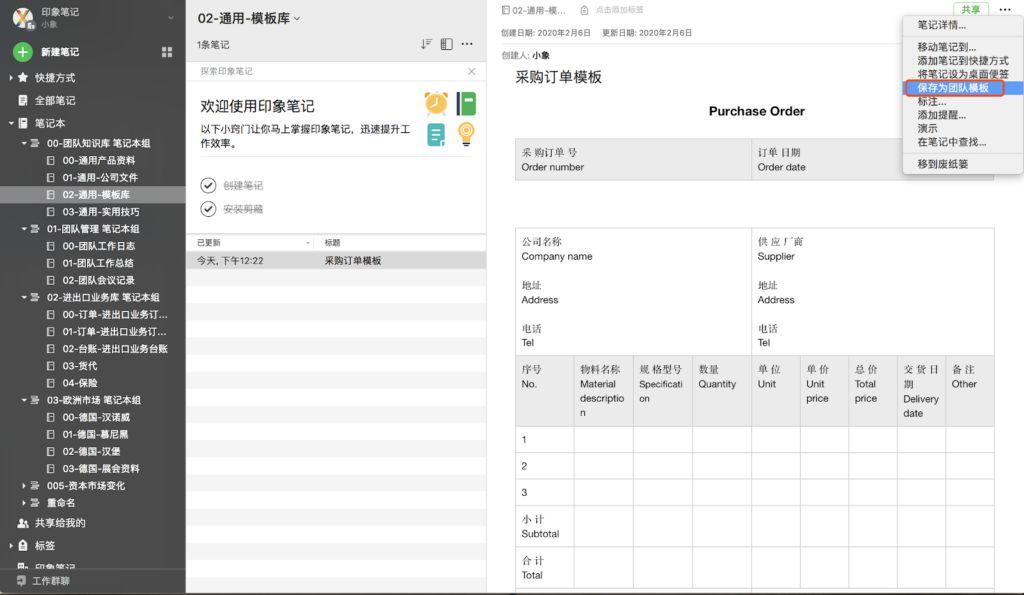Open the 01-德国-慕尼黑 notebook
This screenshot has height=595, width=1024.
pyautogui.click(x=95, y=434)
